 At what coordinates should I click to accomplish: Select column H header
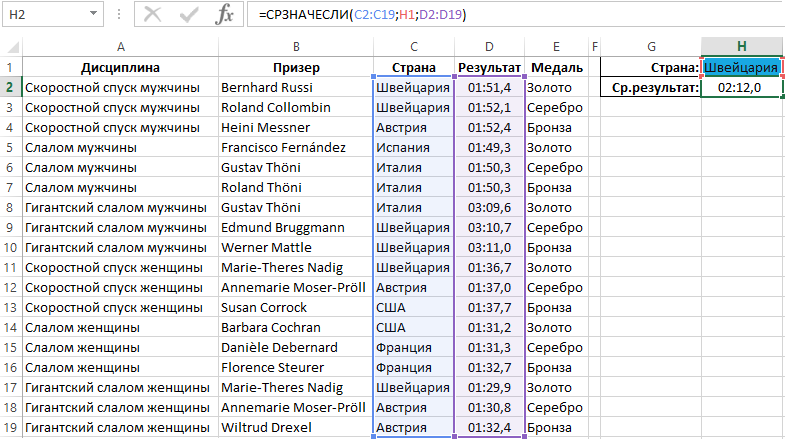(x=741, y=47)
